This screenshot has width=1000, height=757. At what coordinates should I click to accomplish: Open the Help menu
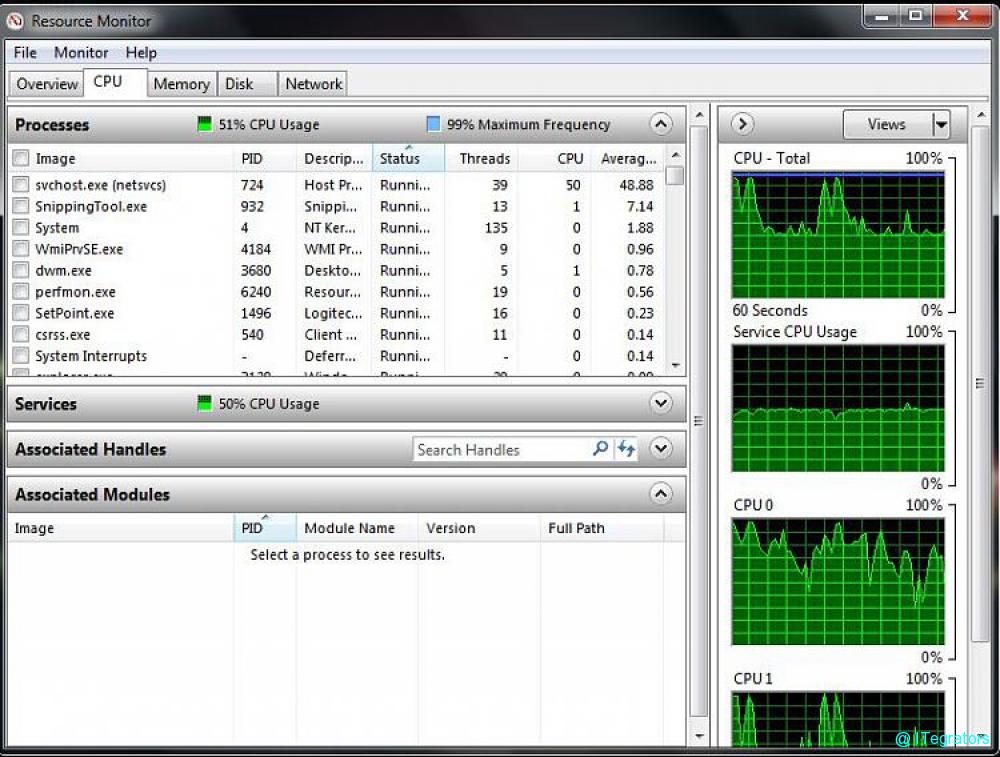point(141,52)
